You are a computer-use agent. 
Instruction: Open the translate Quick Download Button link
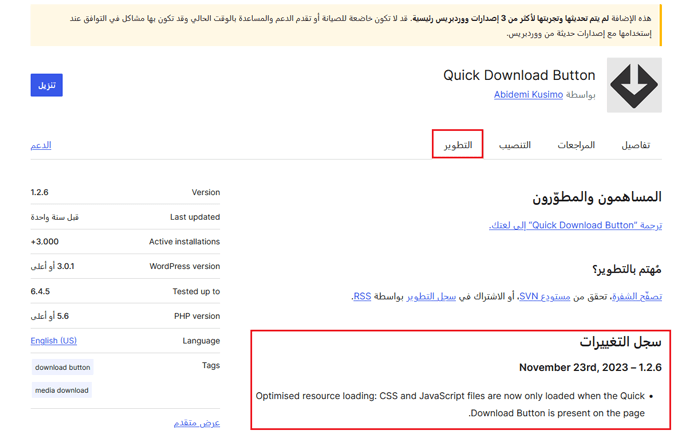coord(575,225)
